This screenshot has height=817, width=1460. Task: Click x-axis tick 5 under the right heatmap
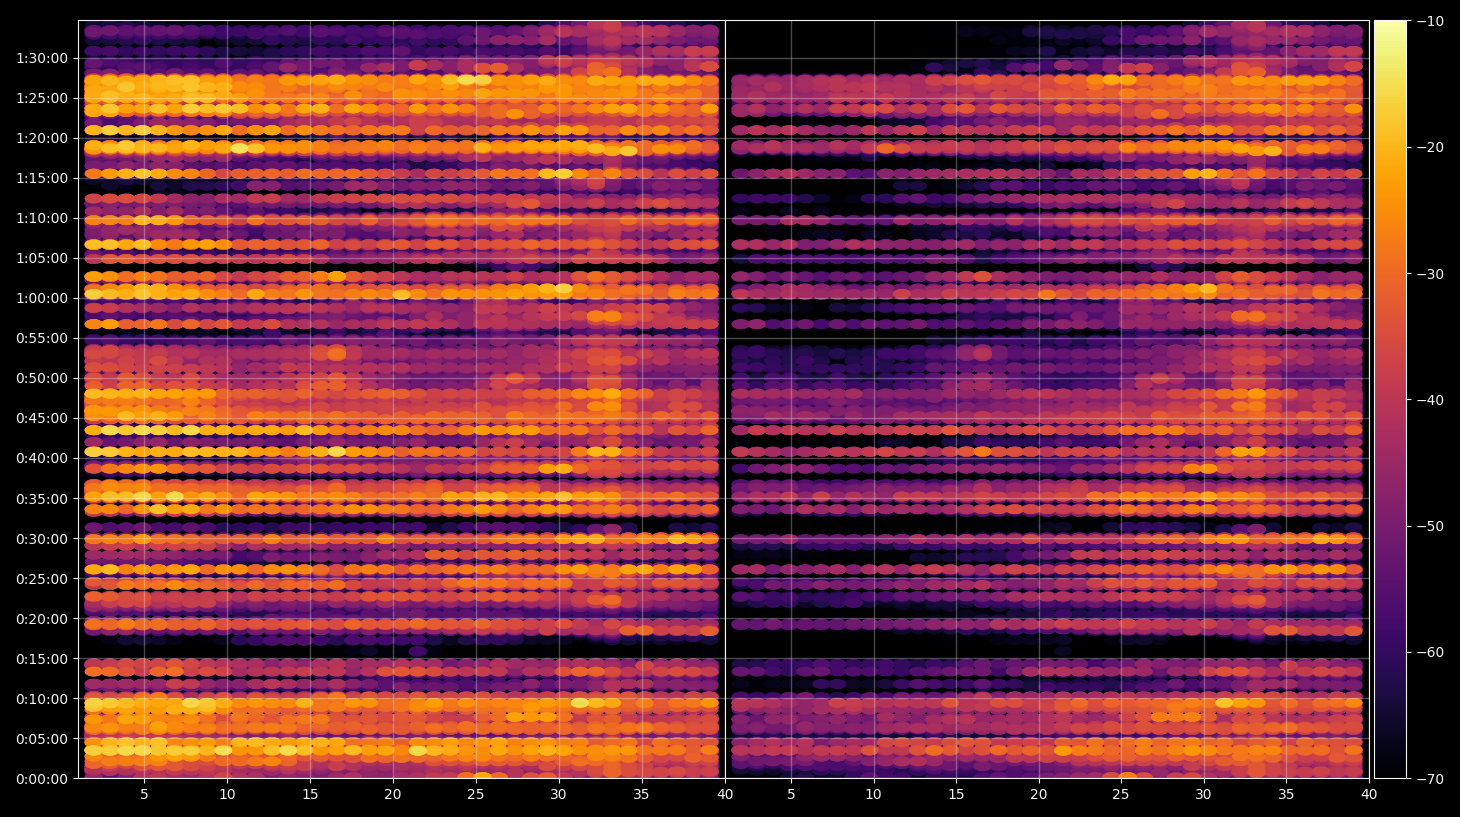tap(791, 795)
